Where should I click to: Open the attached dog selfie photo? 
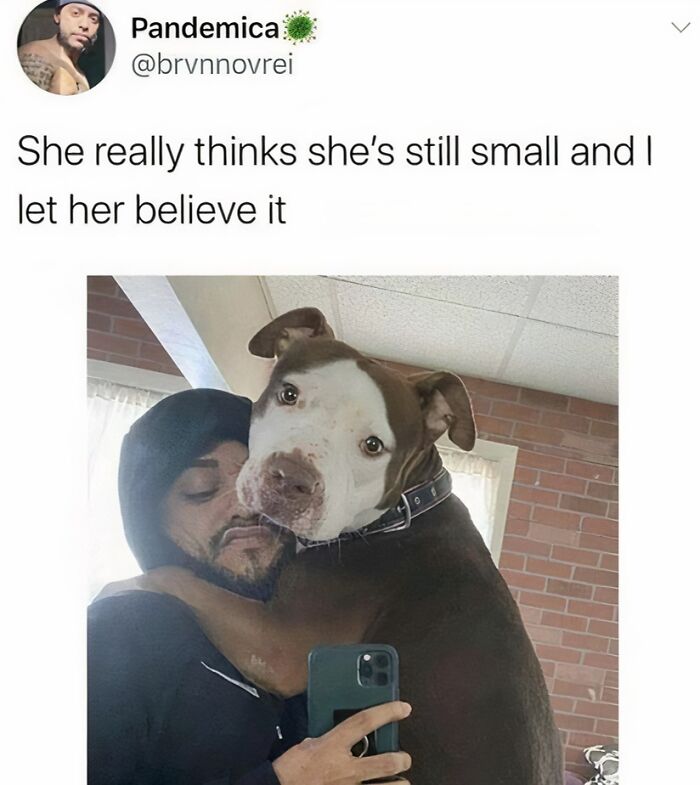tap(353, 530)
